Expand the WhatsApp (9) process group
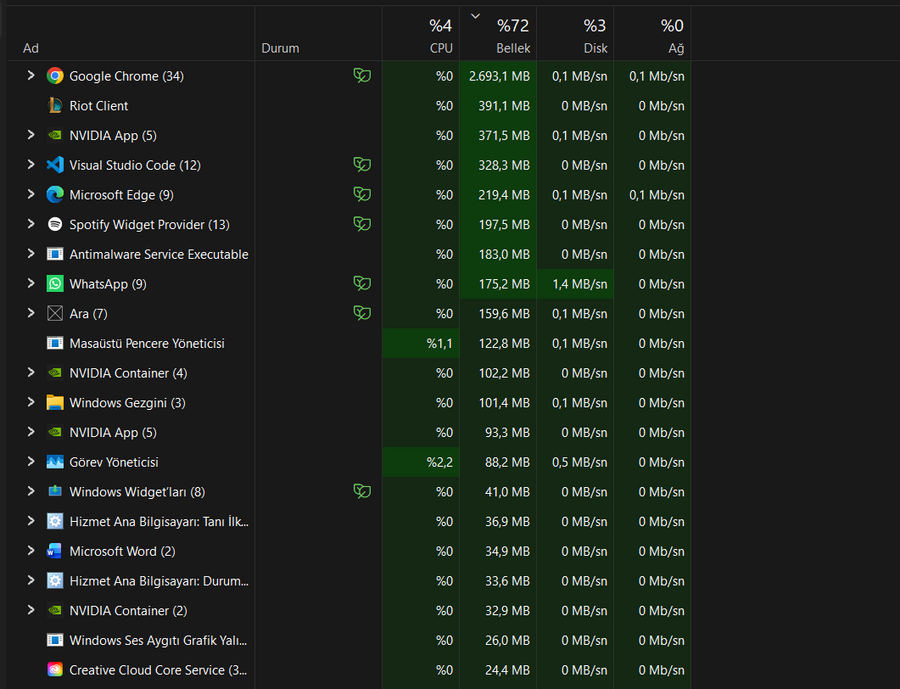The height and width of the screenshot is (689, 900). (31, 283)
